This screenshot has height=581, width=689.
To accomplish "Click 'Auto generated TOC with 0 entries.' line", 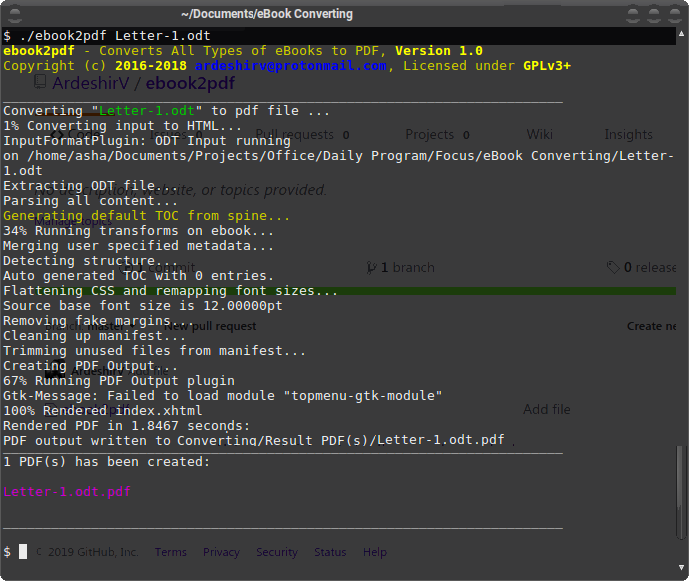I will point(138,276).
